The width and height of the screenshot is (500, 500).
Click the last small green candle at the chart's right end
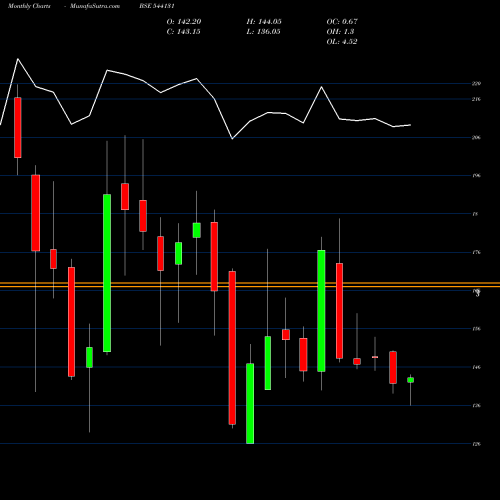410,380
